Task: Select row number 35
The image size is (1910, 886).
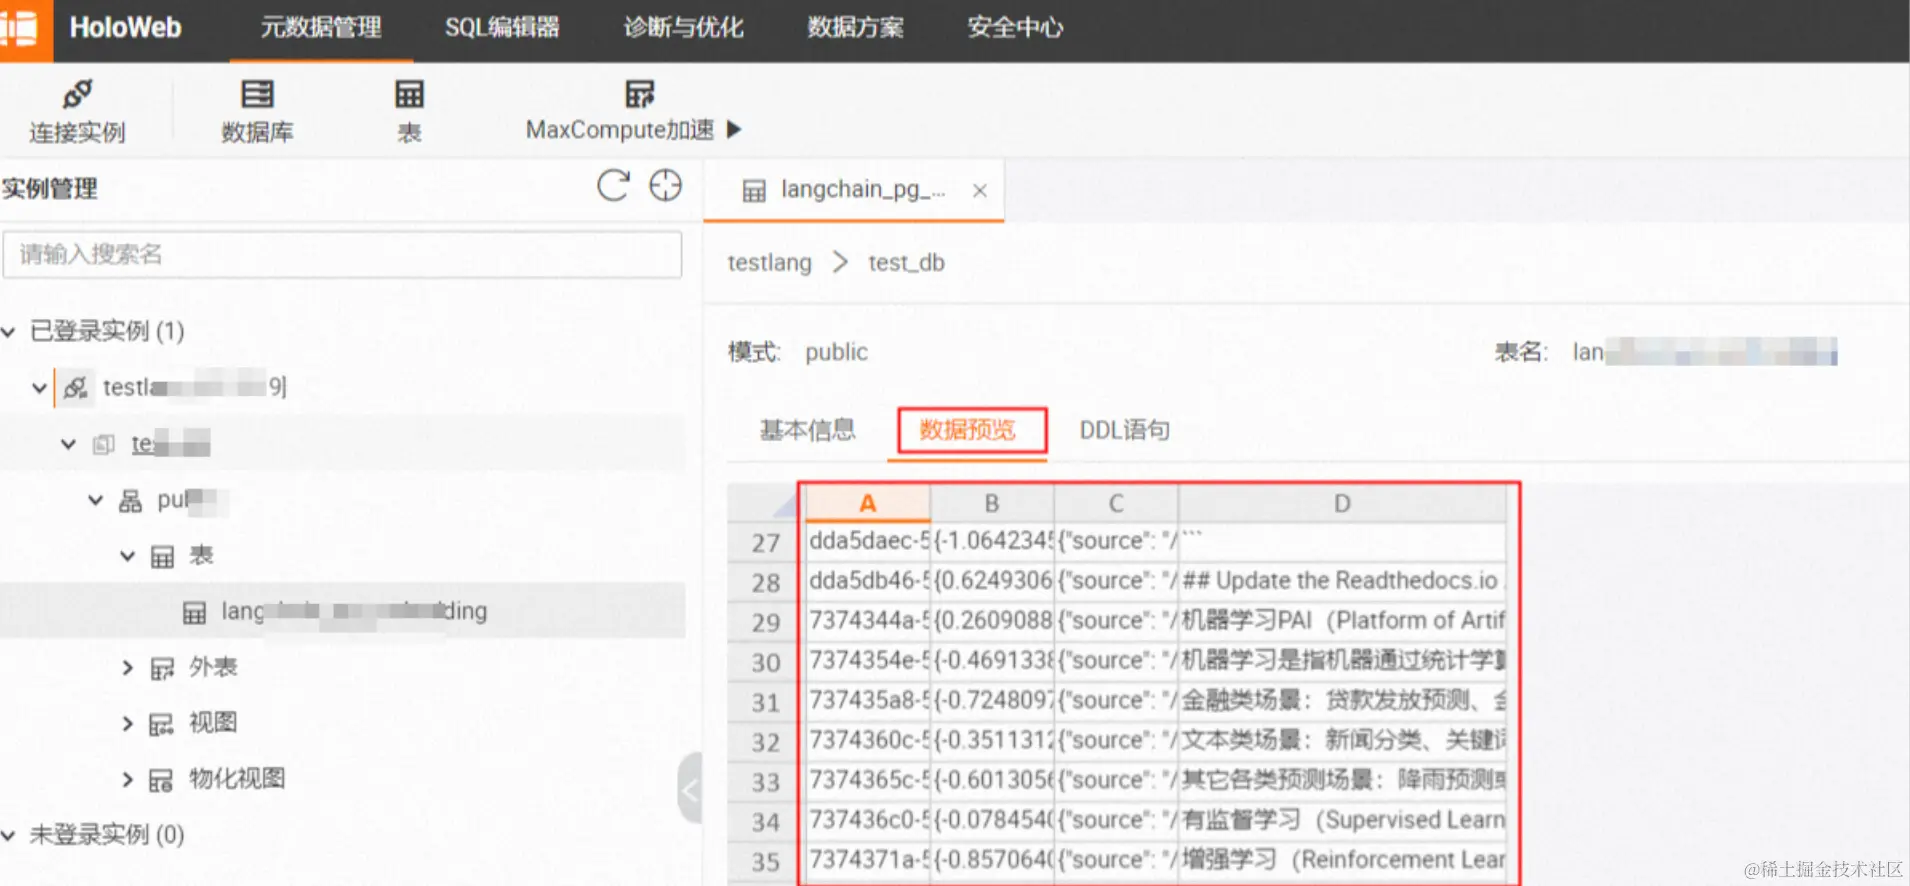Action: point(766,861)
